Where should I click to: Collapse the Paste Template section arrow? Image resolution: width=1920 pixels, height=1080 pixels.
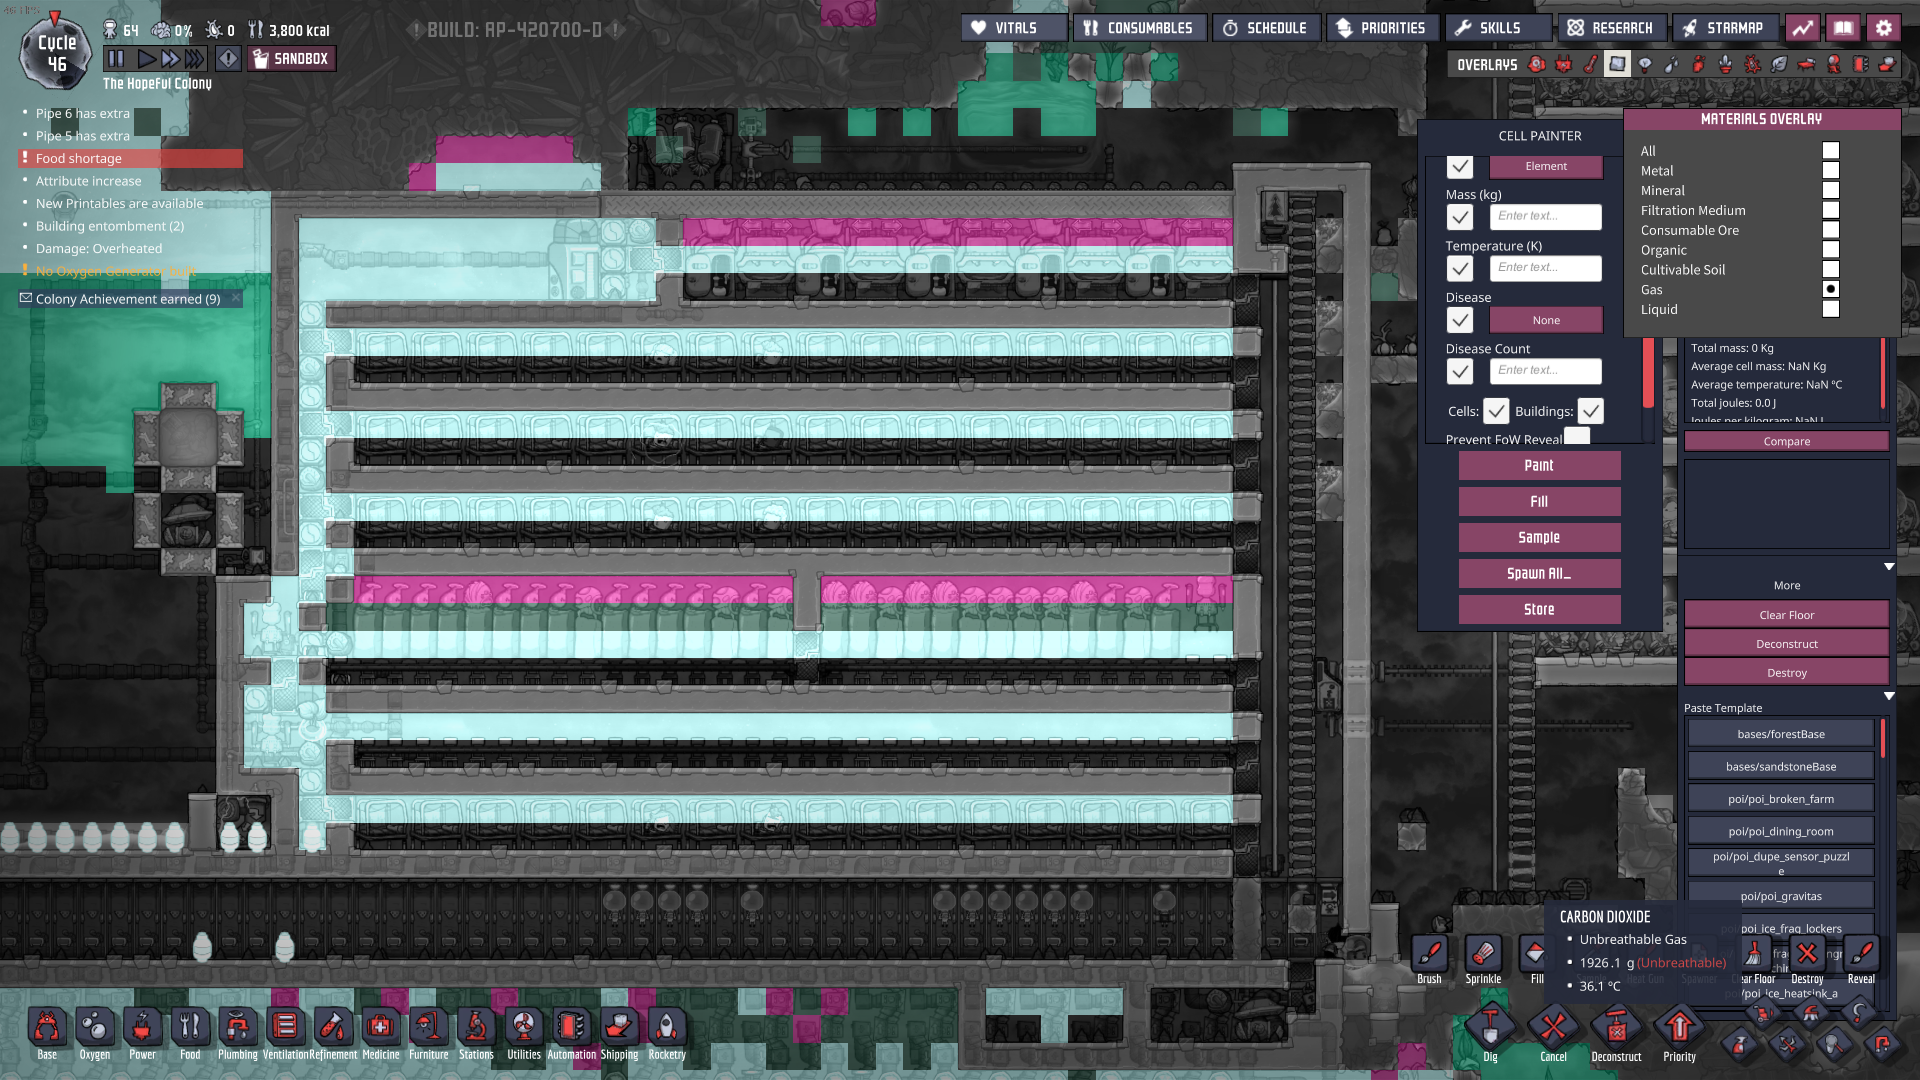tap(1889, 696)
